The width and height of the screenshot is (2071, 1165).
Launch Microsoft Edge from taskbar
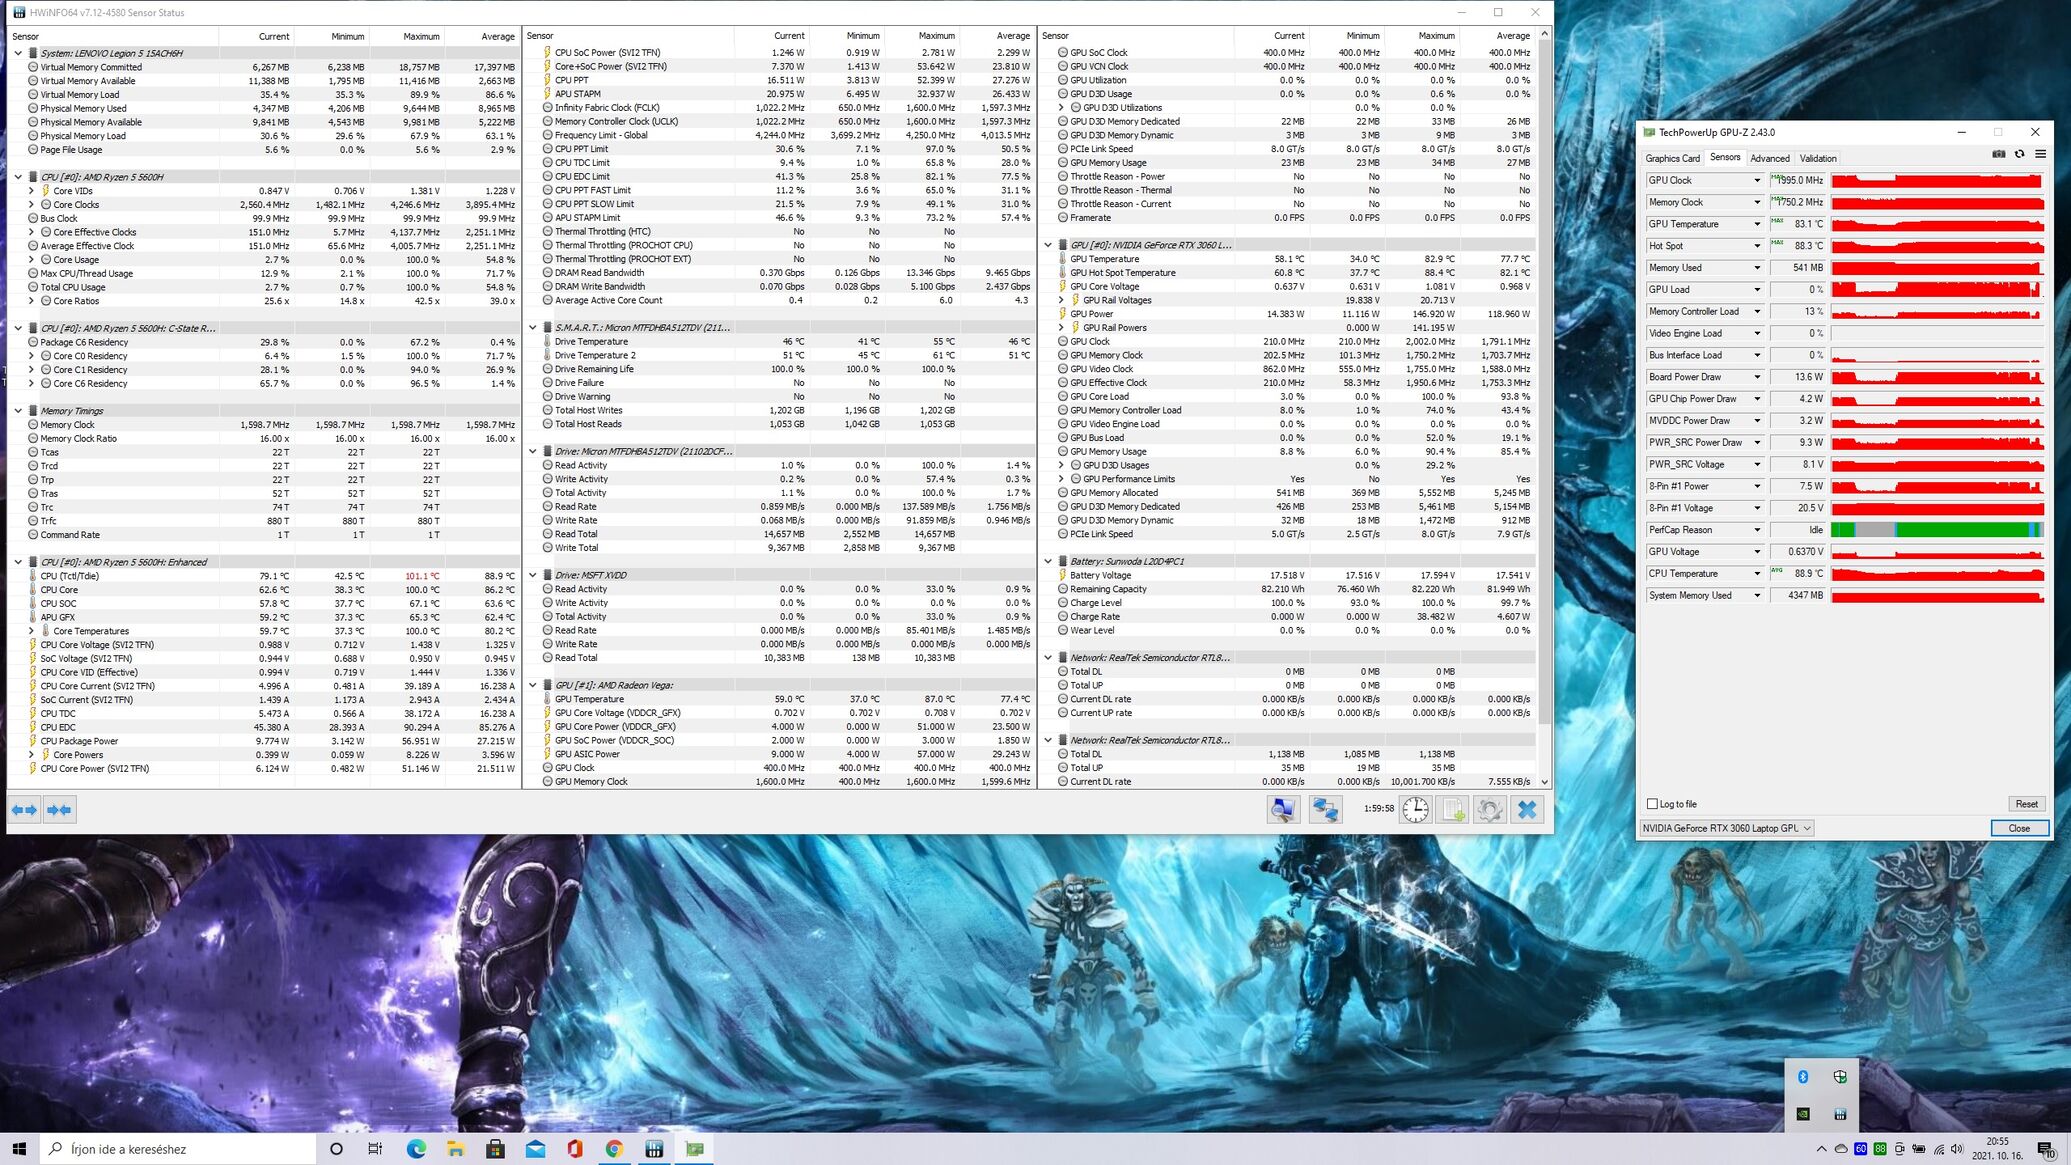416,1149
